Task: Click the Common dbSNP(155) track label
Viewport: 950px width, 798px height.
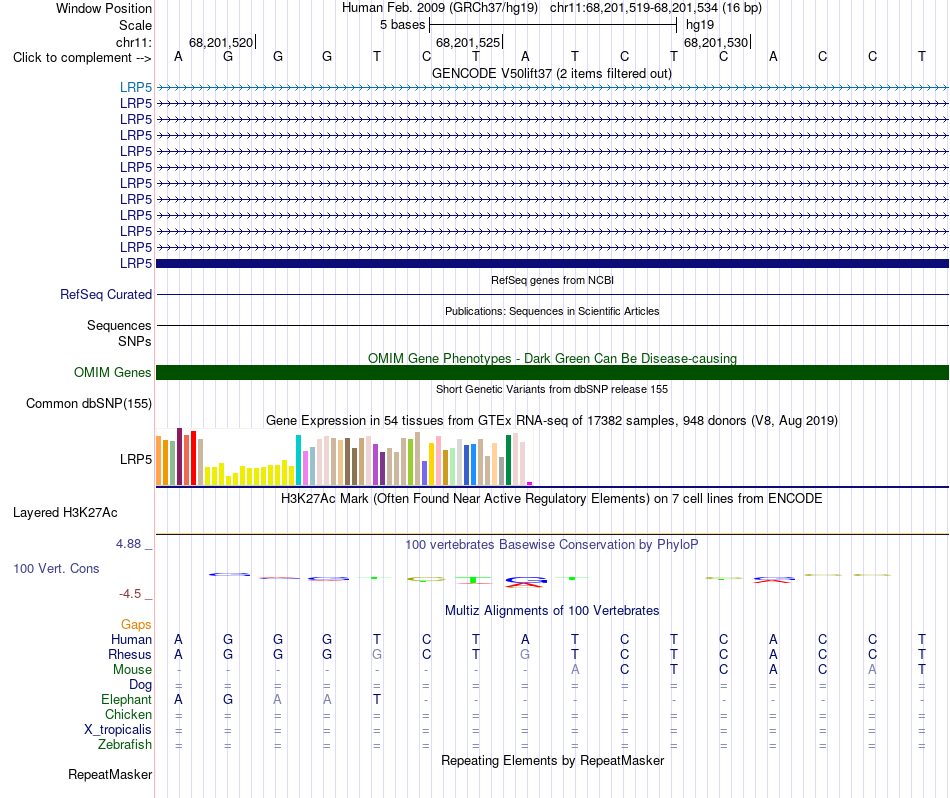Action: tap(89, 404)
